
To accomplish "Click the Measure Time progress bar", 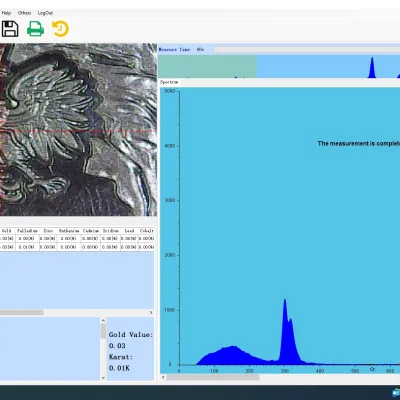I will click(x=307, y=49).
